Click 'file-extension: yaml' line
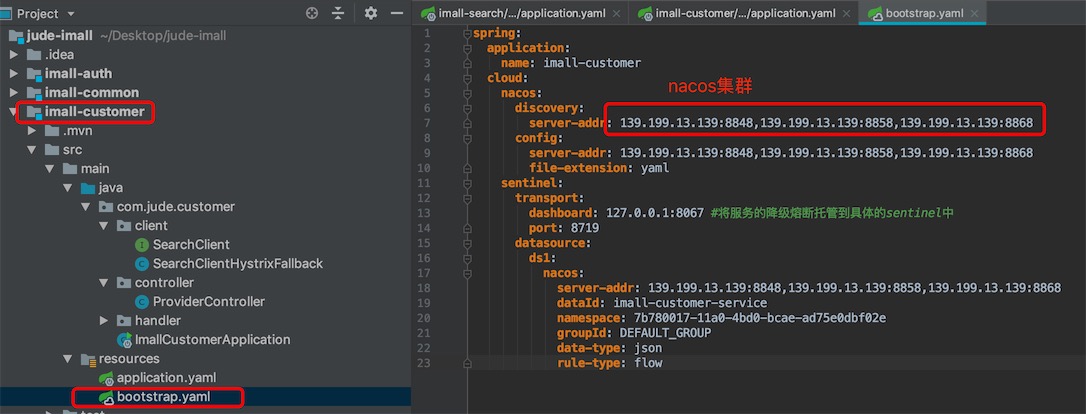1086x414 pixels. (599, 168)
